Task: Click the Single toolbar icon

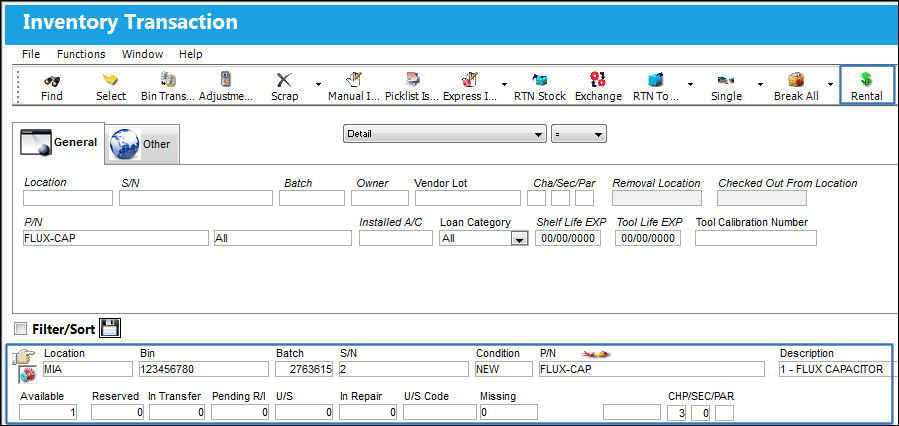Action: point(726,80)
